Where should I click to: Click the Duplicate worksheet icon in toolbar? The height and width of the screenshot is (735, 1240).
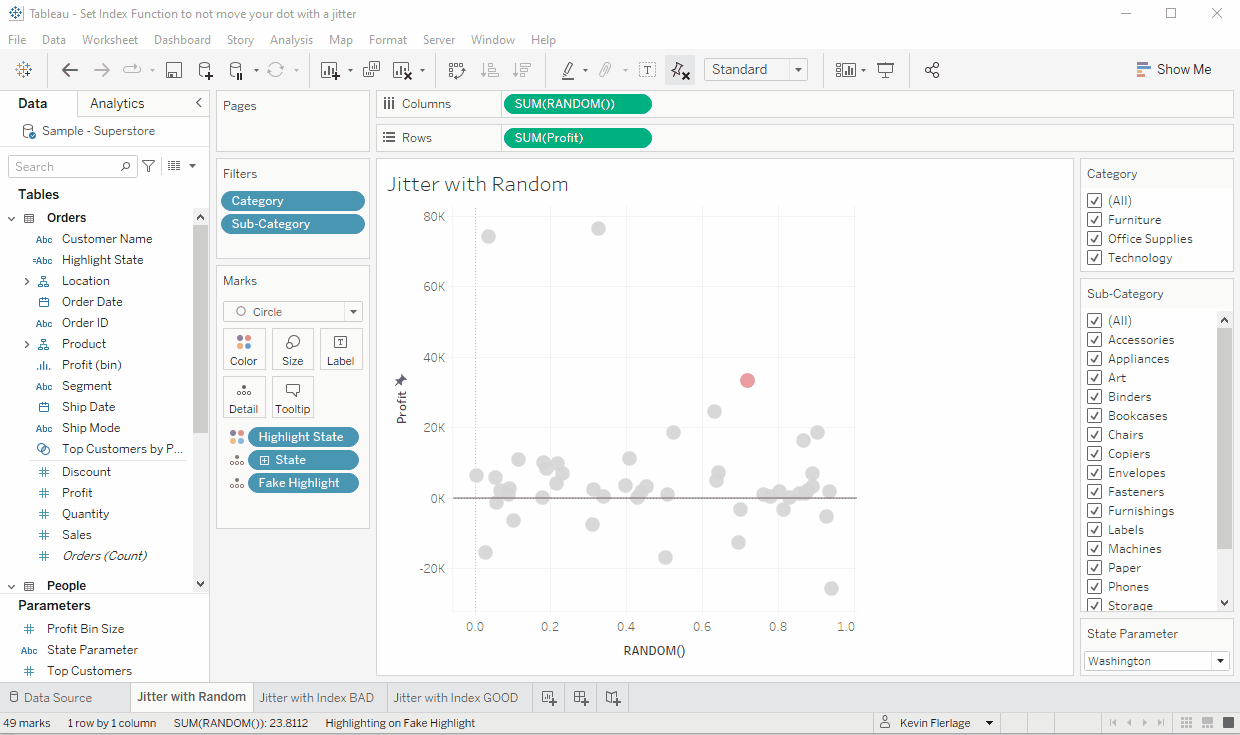tap(371, 70)
